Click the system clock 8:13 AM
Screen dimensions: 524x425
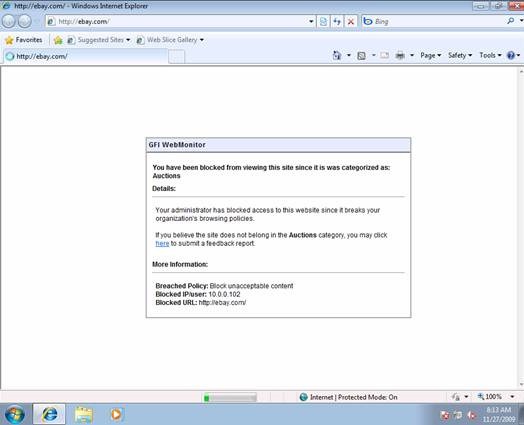pos(498,410)
